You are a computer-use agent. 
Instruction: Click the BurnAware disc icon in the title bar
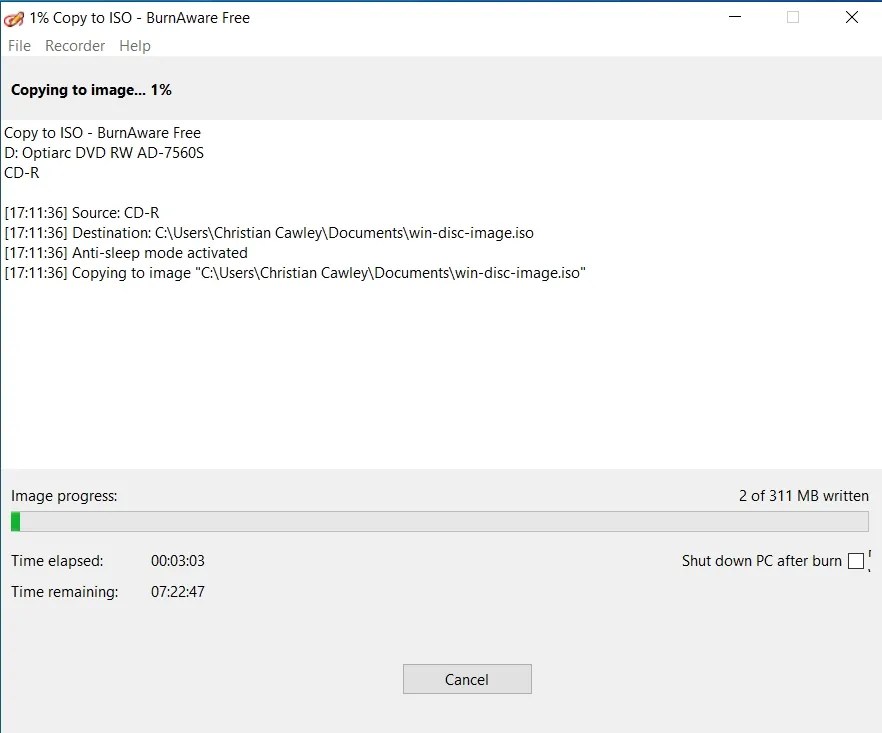coord(14,17)
